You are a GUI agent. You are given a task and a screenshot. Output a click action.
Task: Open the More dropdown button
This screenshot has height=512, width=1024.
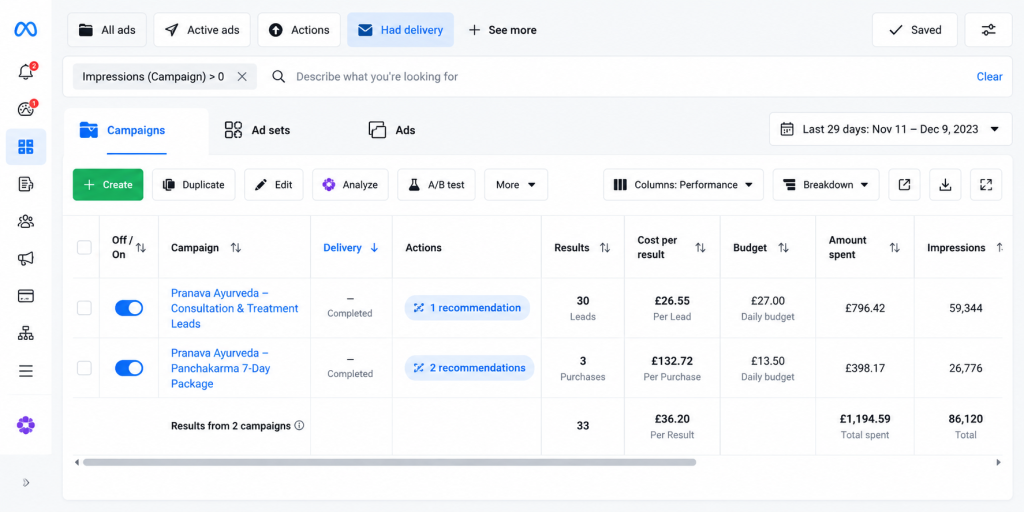[516, 185]
